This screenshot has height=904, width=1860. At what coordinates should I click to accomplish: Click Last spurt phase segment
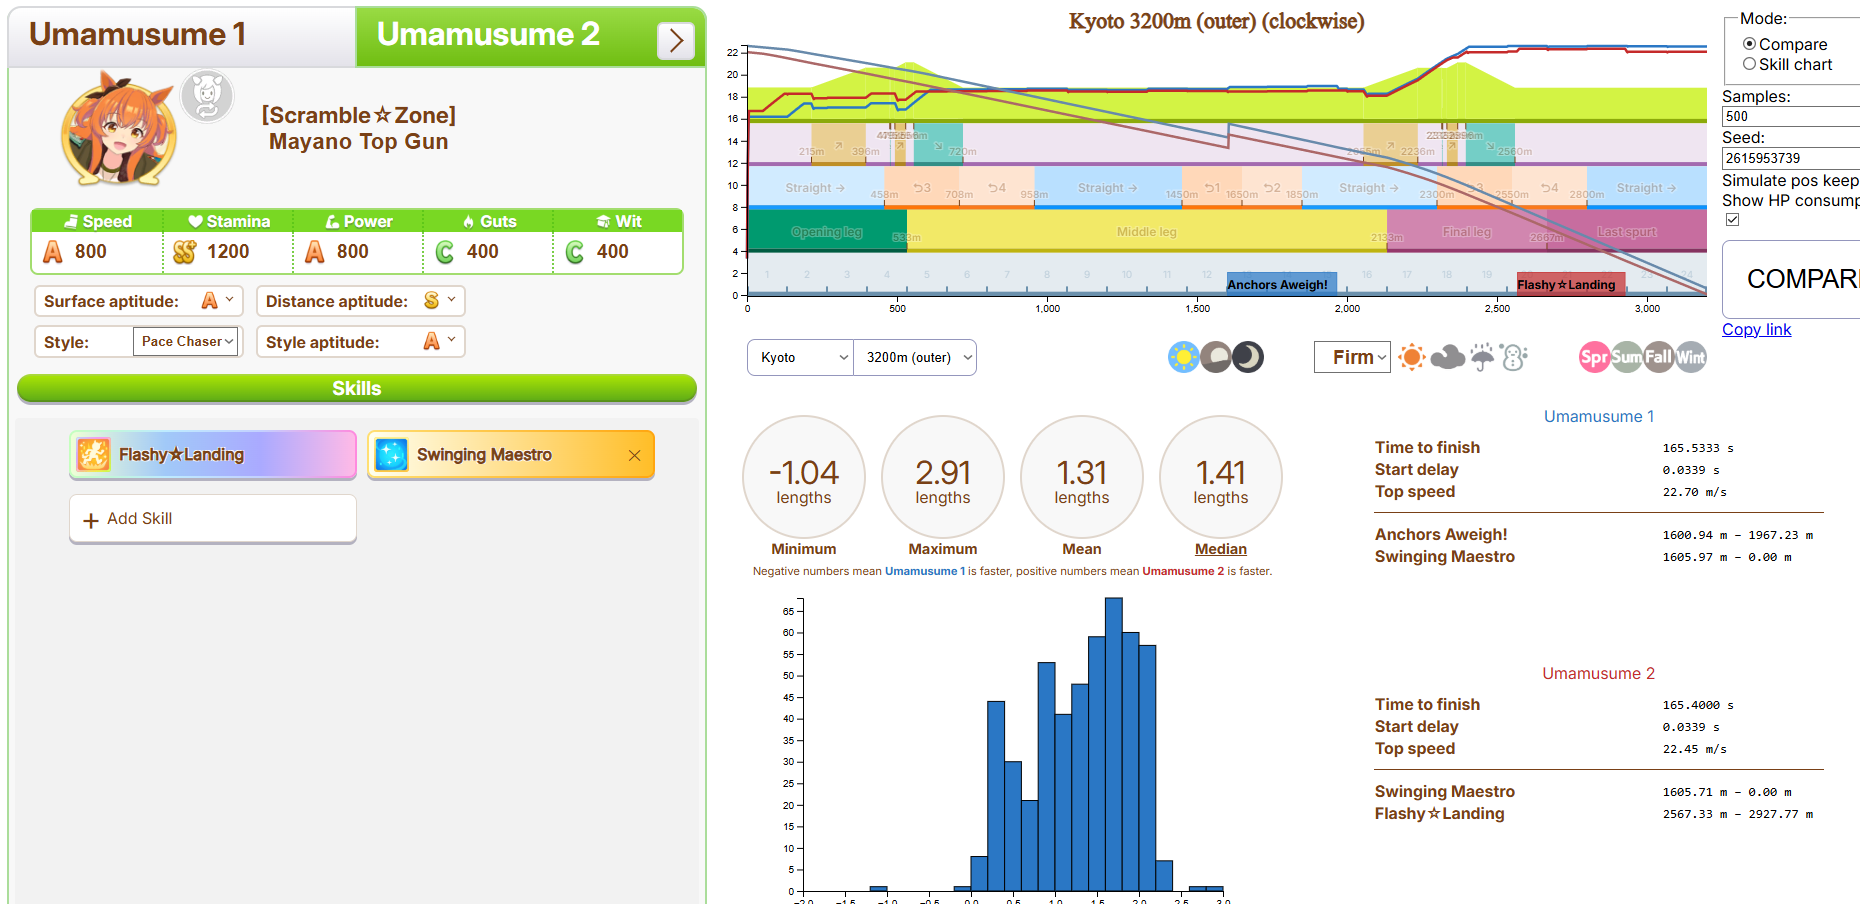pyautogui.click(x=1627, y=231)
